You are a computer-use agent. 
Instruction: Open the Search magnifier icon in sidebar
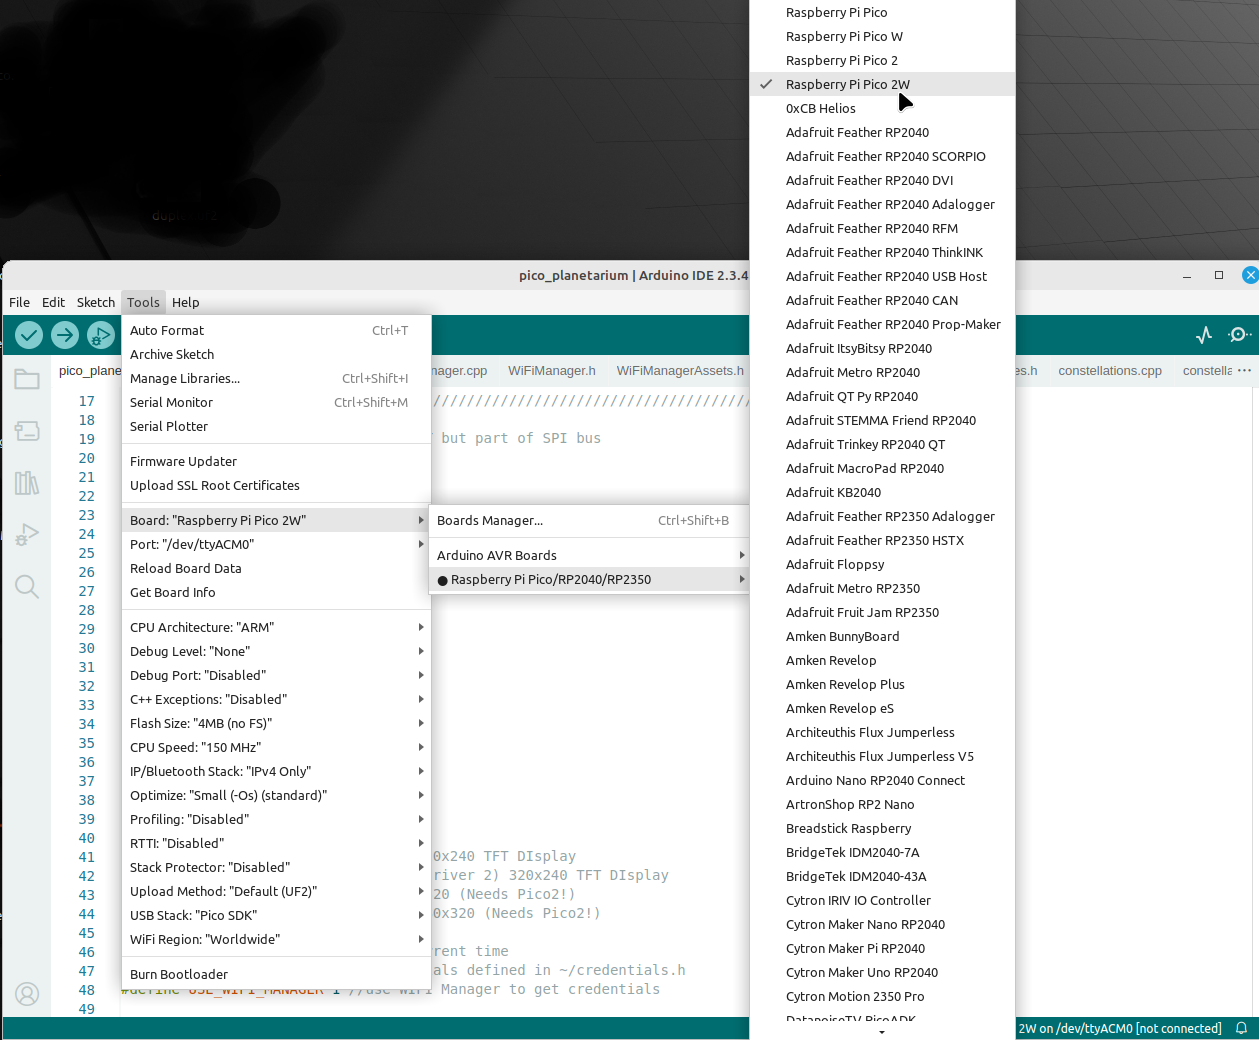(x=27, y=587)
